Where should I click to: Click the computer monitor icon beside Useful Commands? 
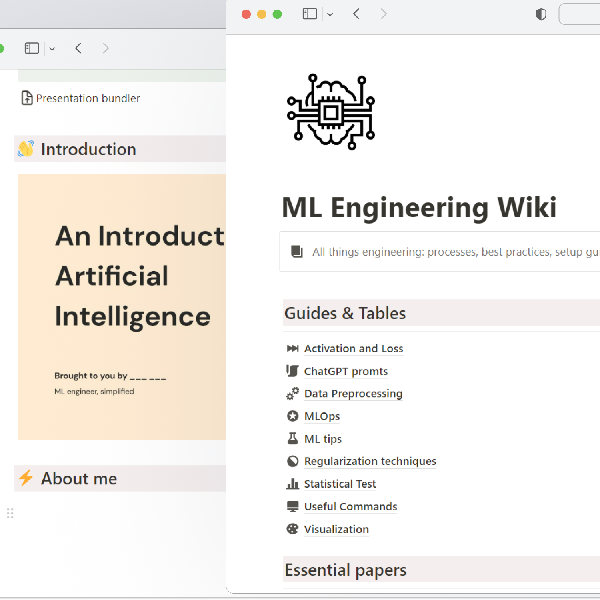(x=292, y=506)
